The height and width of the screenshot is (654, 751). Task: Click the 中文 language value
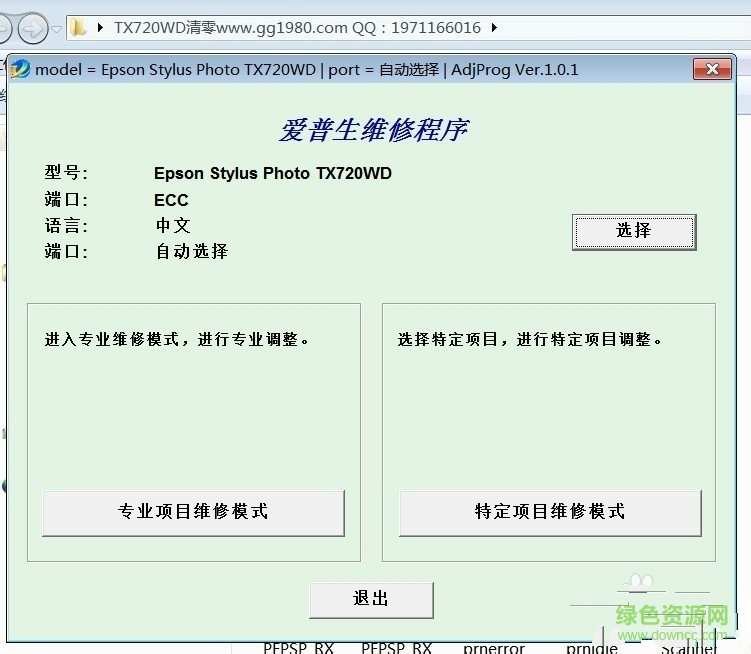[x=173, y=225]
